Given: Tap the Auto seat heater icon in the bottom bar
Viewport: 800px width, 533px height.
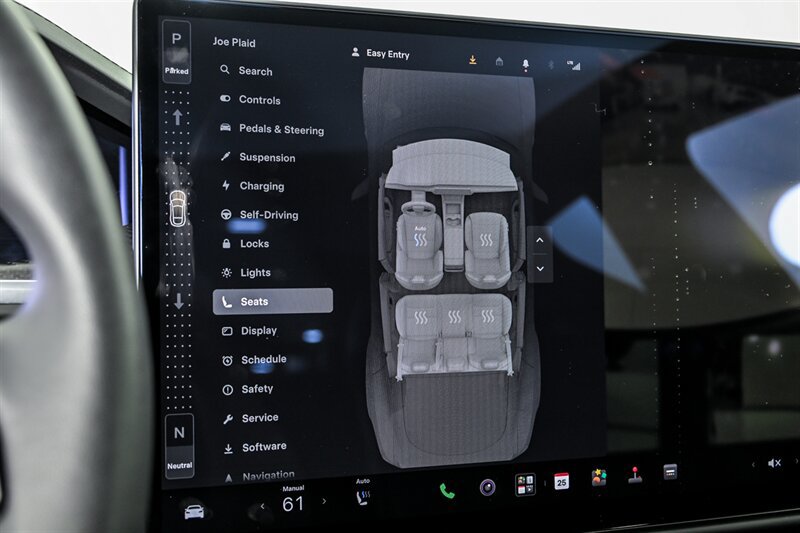Looking at the screenshot, I should (363, 493).
